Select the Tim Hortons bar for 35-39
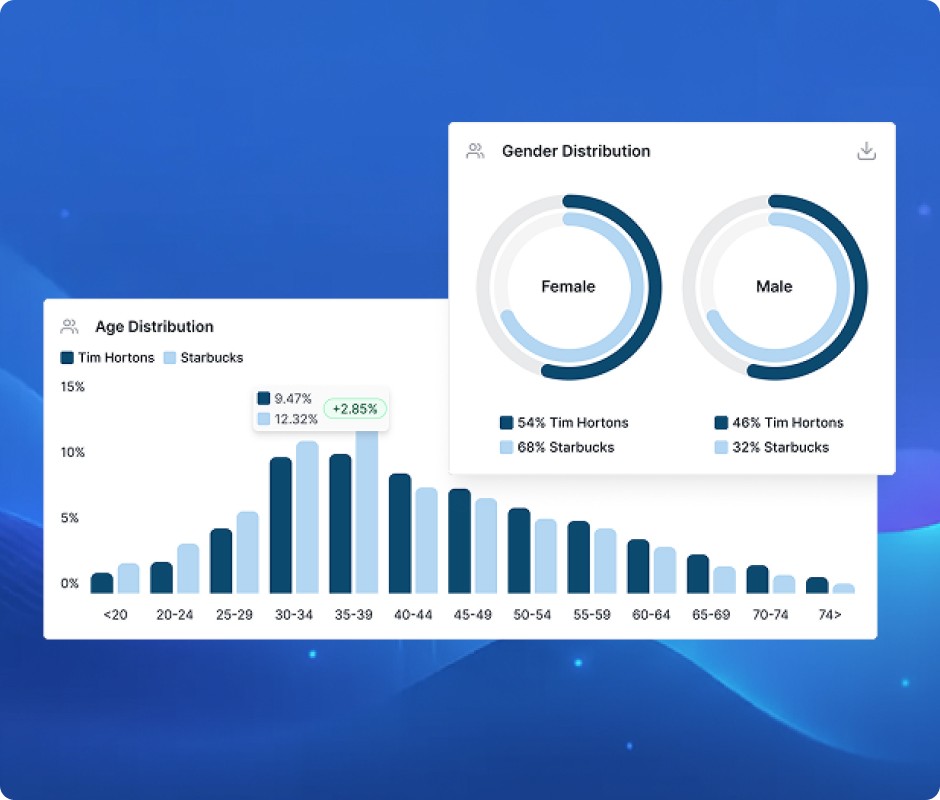 341,524
